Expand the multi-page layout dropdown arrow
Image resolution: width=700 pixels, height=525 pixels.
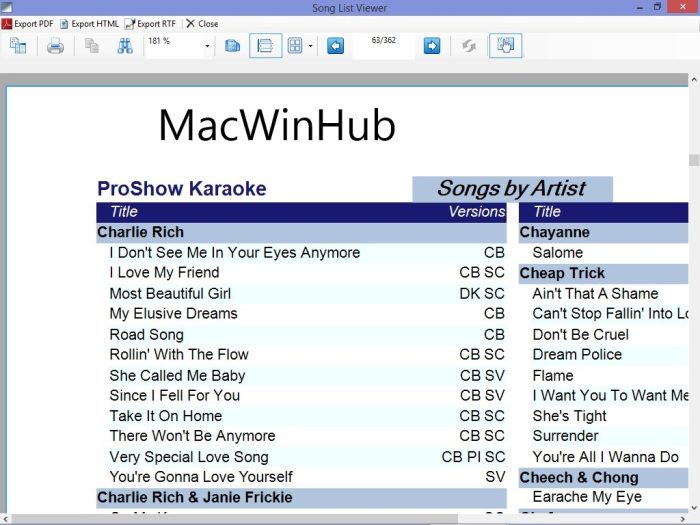(x=310, y=46)
